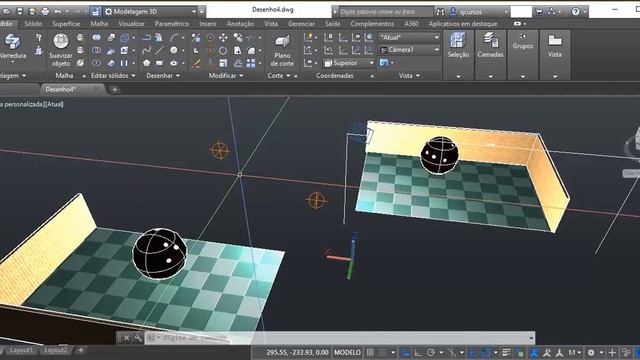The height and width of the screenshot is (360, 640).
Task: Open the Autodesk exchange cart icon
Action: [539, 12]
